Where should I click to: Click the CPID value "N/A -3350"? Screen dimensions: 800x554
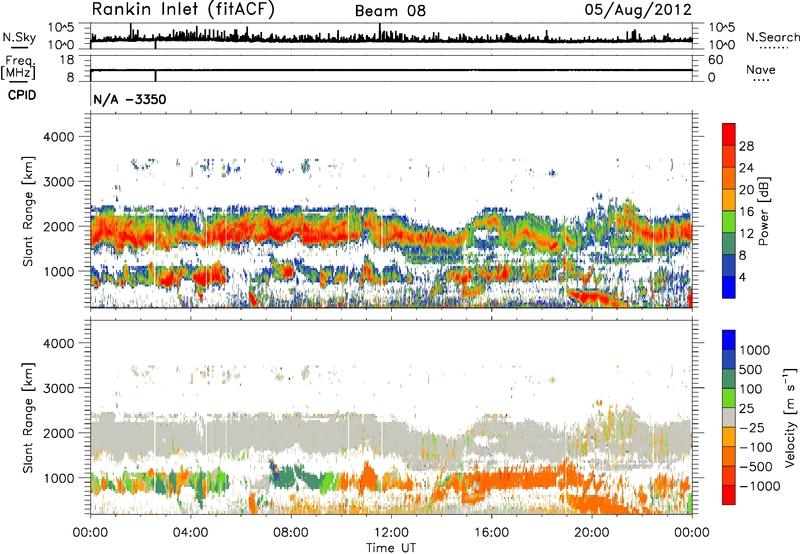point(130,99)
